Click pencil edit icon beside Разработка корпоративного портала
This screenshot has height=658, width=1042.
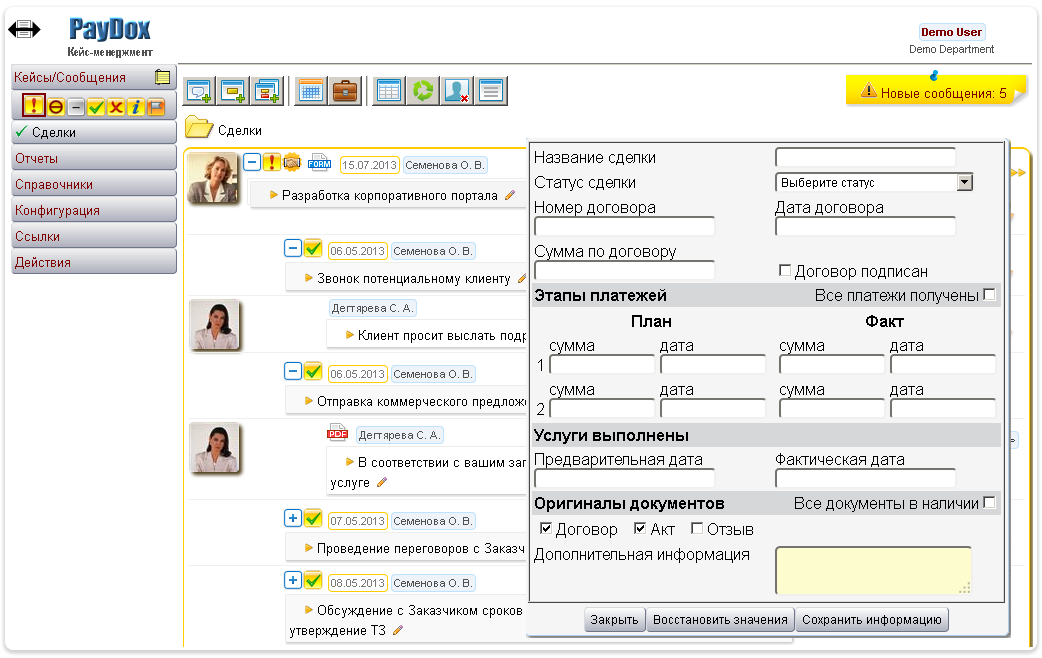click(510, 195)
